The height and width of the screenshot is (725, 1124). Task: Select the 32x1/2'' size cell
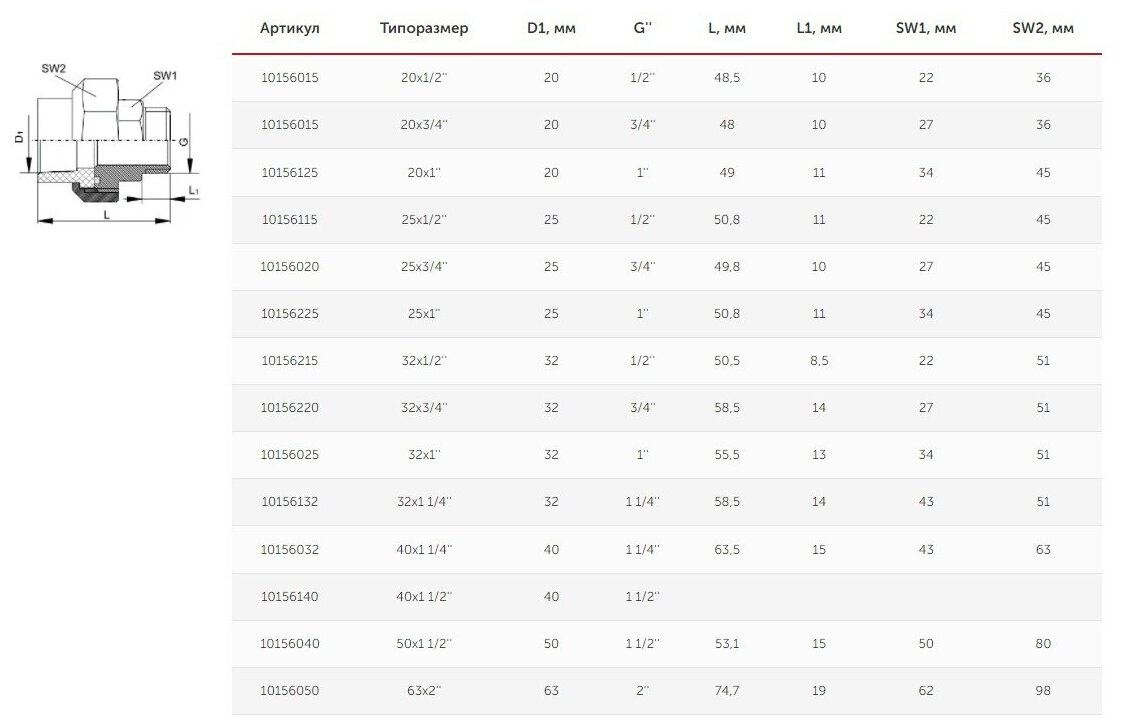[424, 360]
